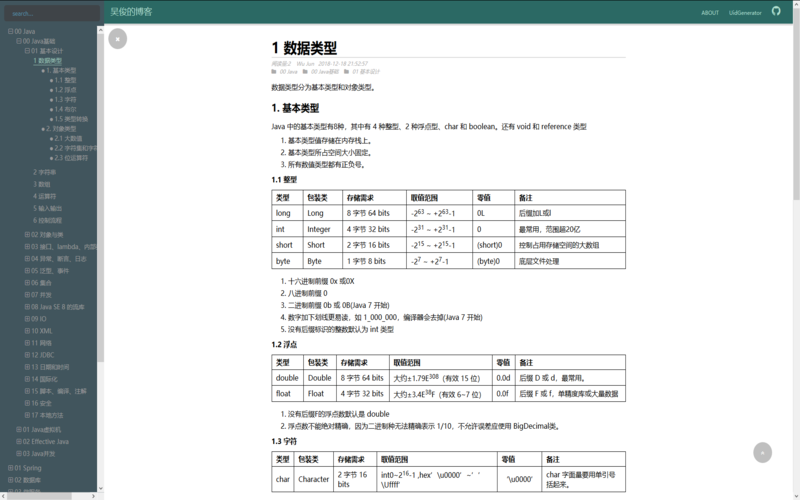Click the sidebar search input field
Screen dimensions: 800x500
(x=50, y=13)
